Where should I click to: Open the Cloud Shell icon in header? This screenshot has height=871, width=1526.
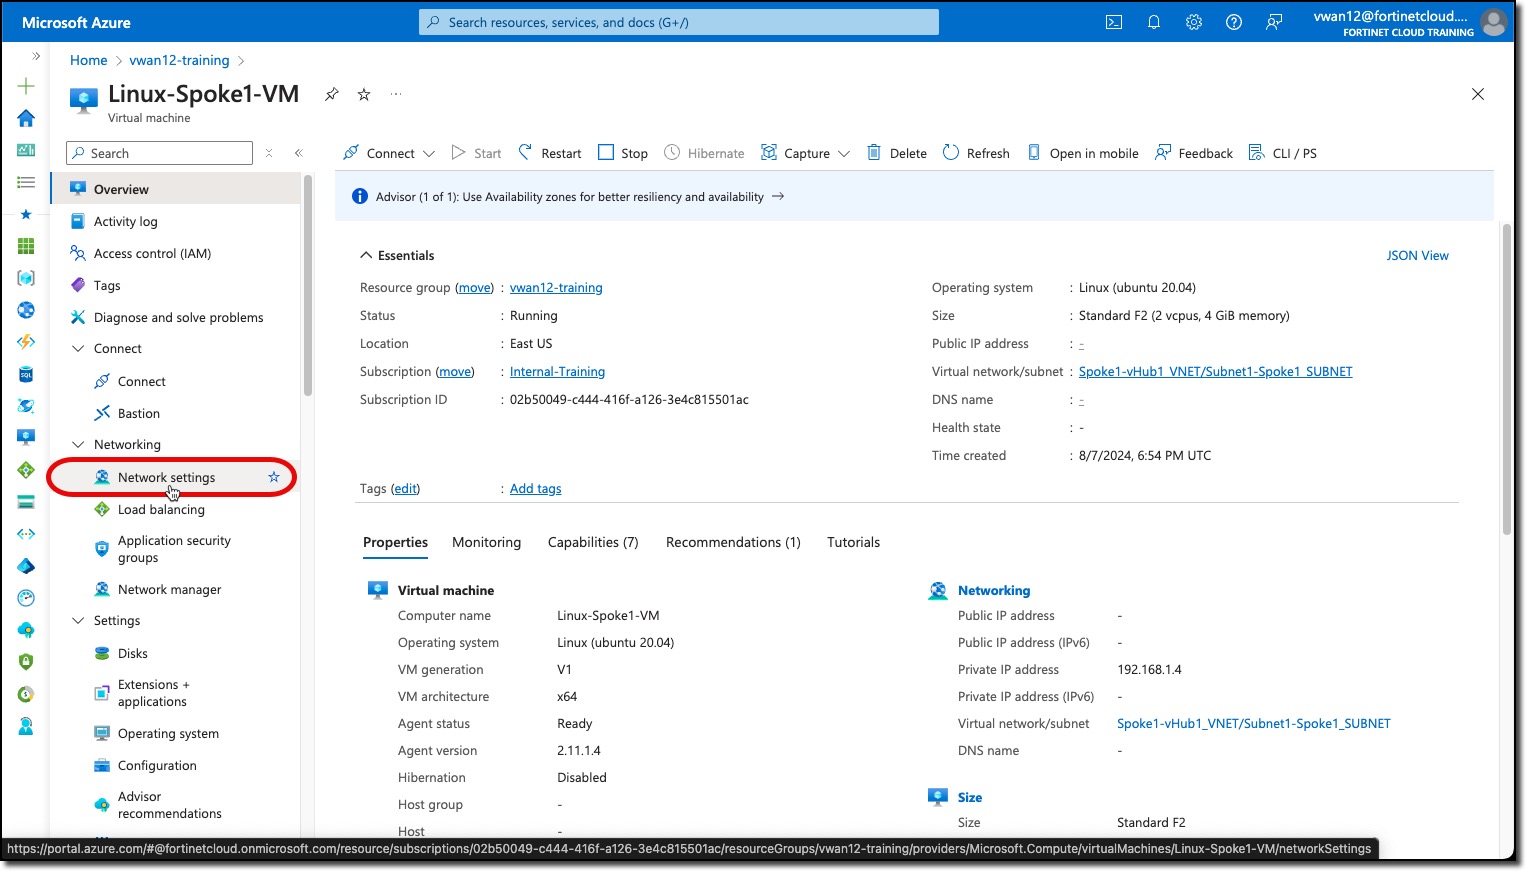tap(1114, 22)
